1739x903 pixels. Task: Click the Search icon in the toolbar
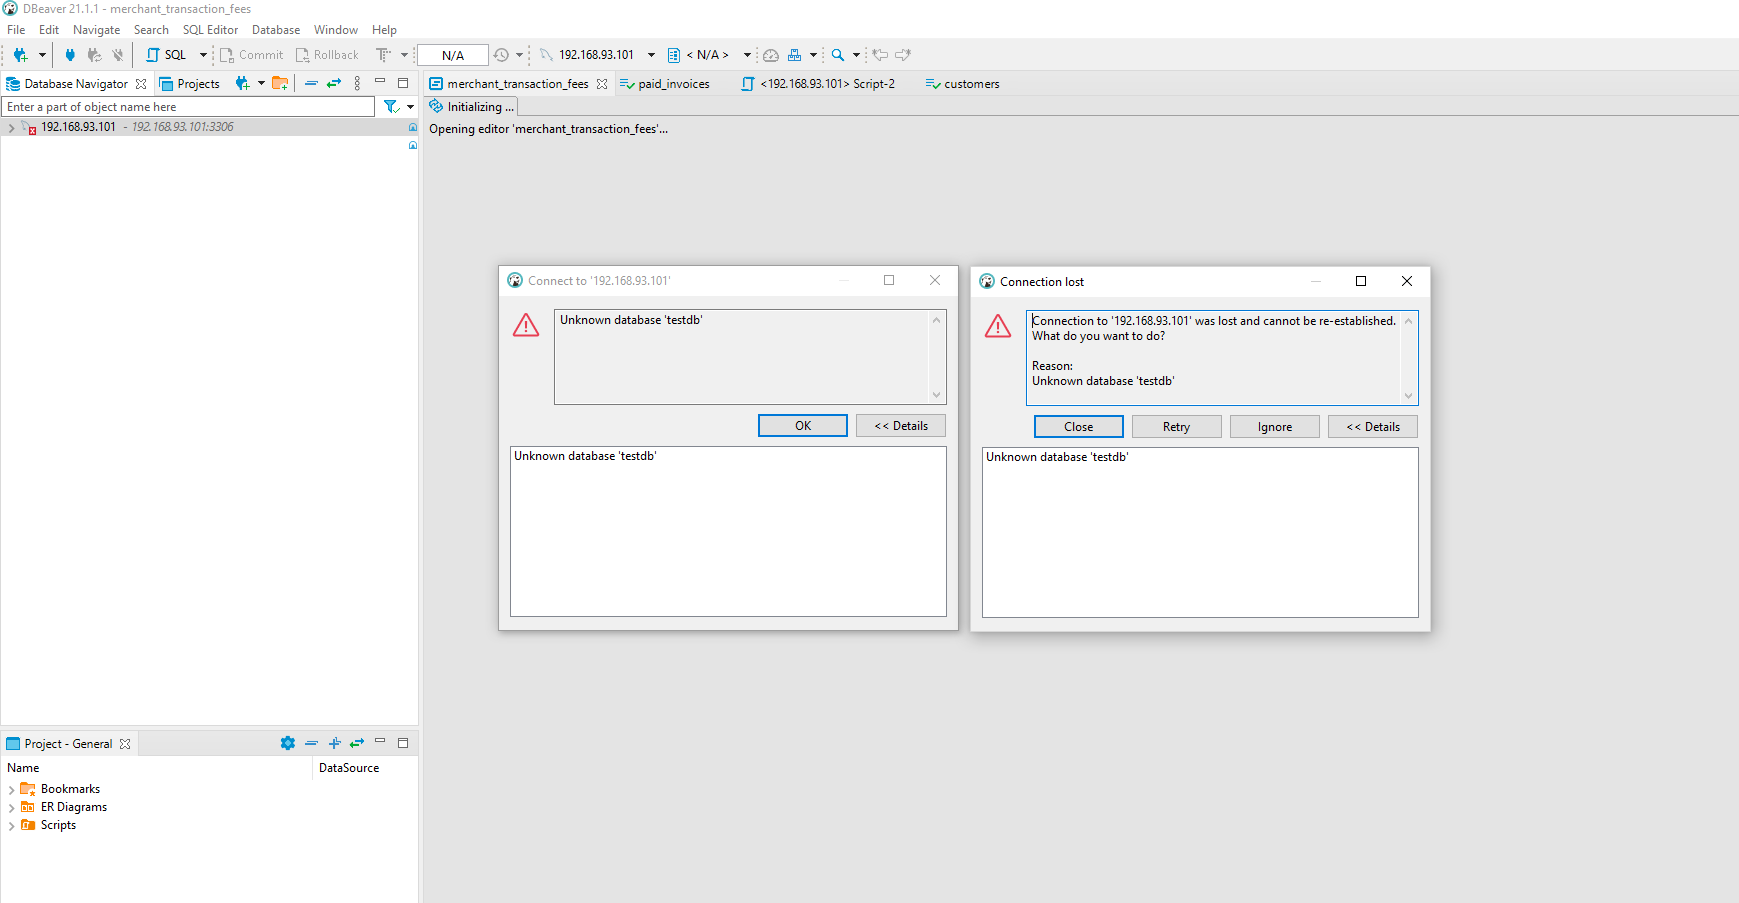[x=838, y=55]
